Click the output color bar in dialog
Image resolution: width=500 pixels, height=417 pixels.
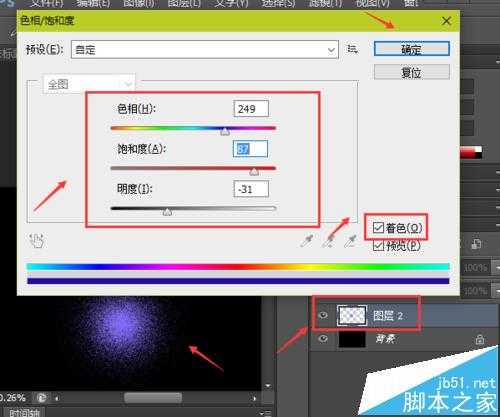click(238, 281)
